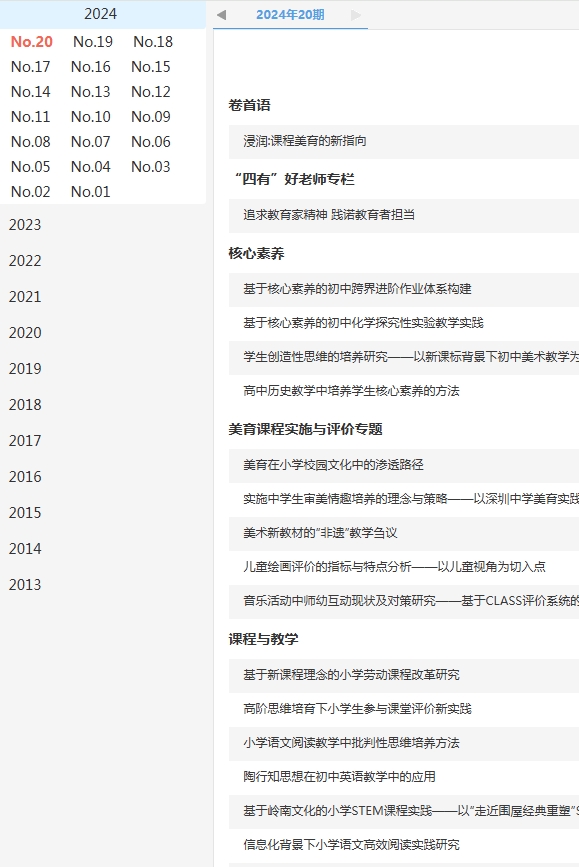579x867 pixels.
Task: Select issue No.19
Action: pyautogui.click(x=93, y=42)
